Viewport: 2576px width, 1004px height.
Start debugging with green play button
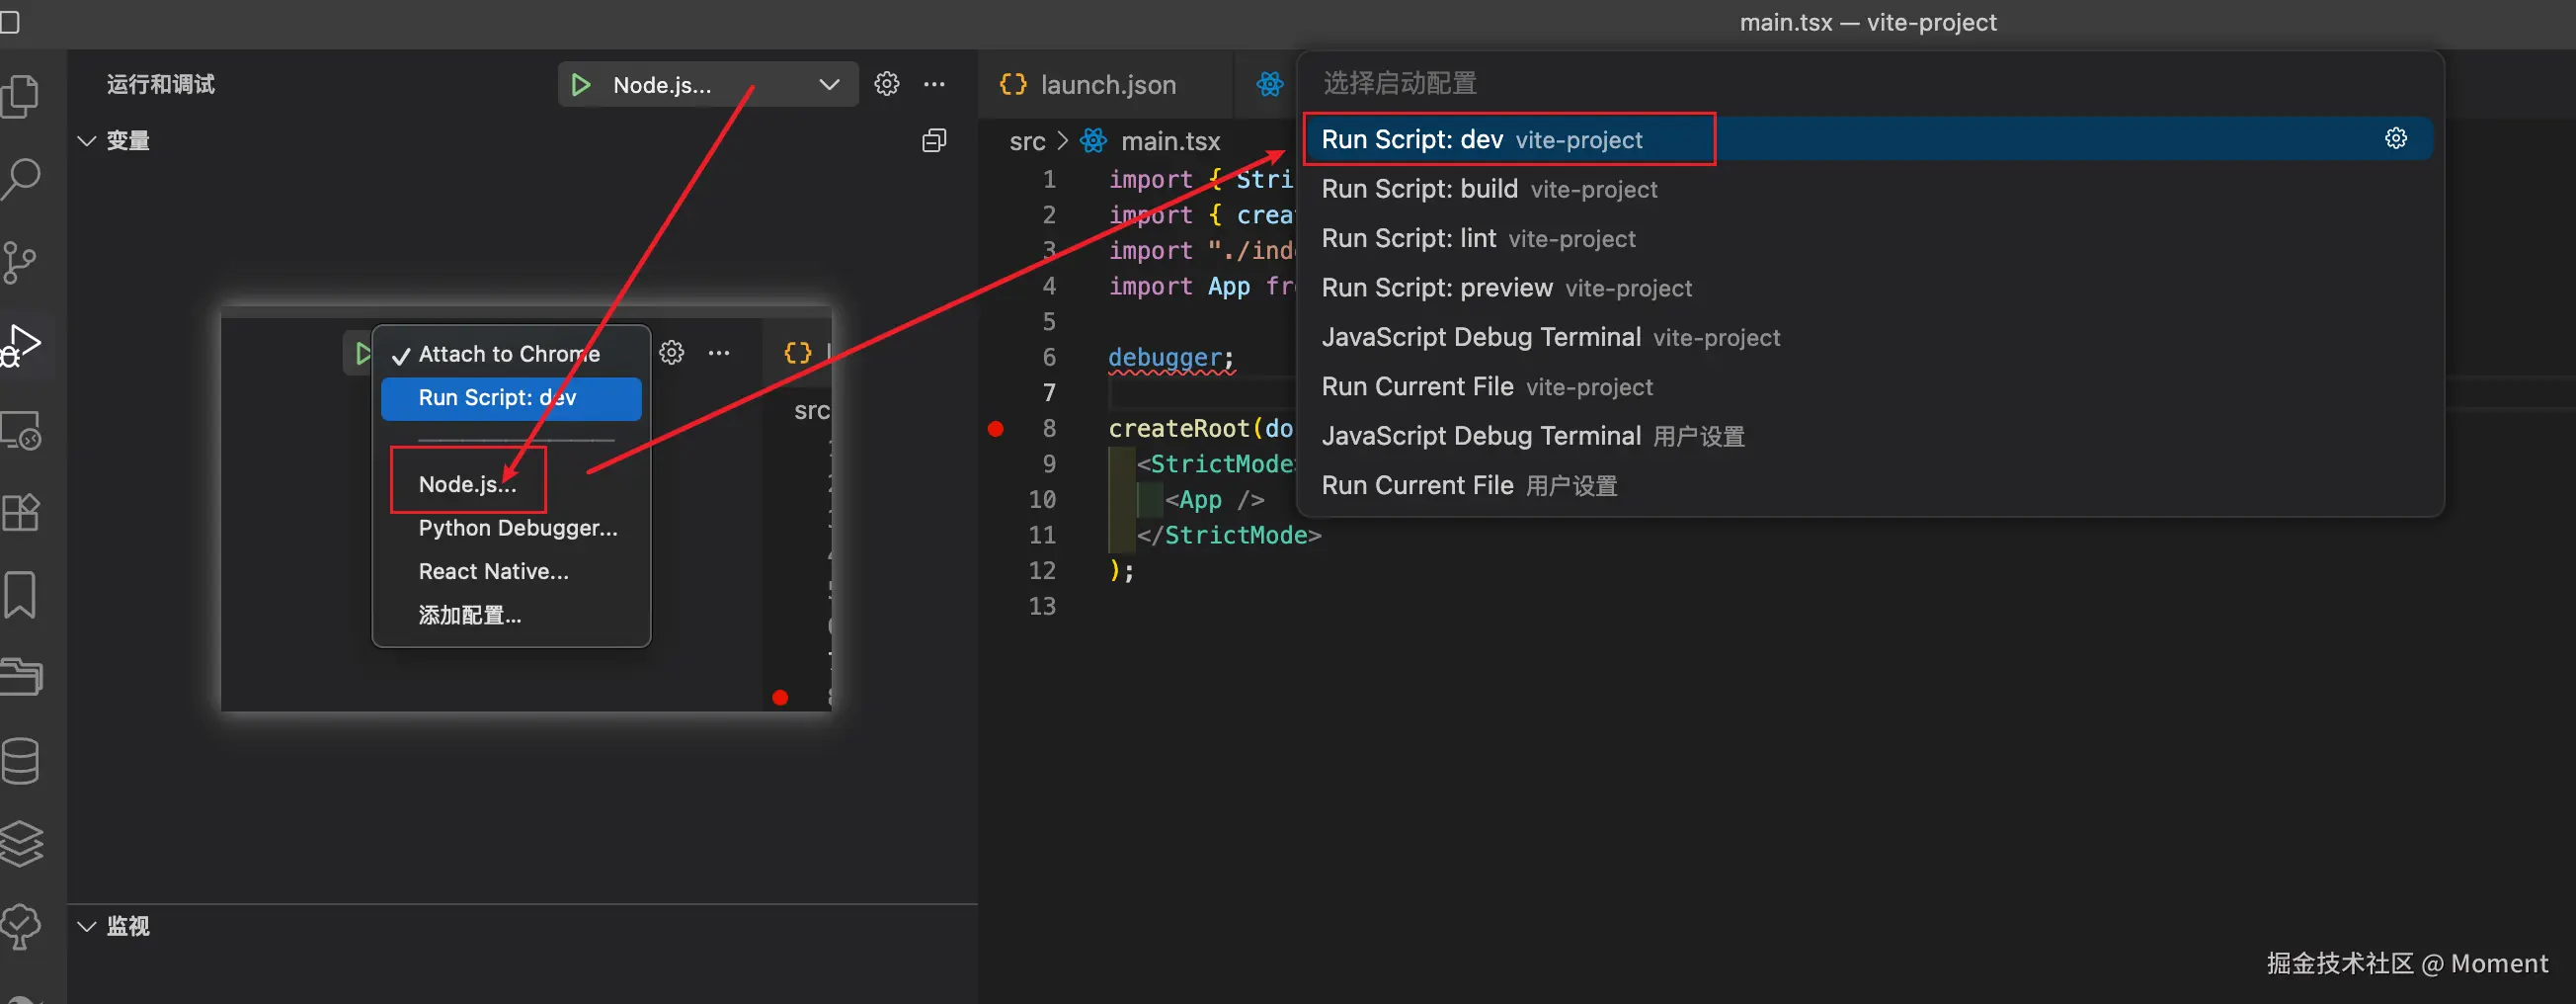click(x=580, y=85)
